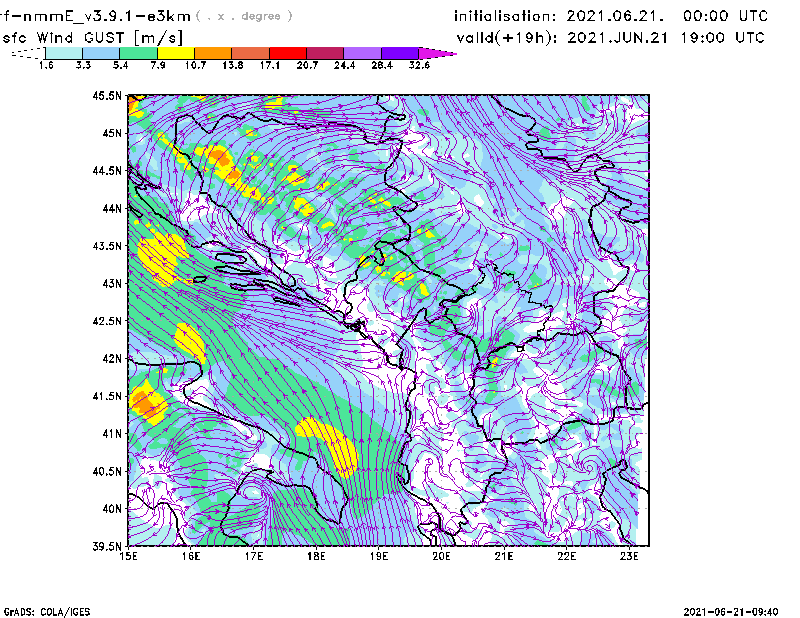Click the '44.5N' latitude label
Viewport: 800px width, 618px height.
tap(107, 170)
